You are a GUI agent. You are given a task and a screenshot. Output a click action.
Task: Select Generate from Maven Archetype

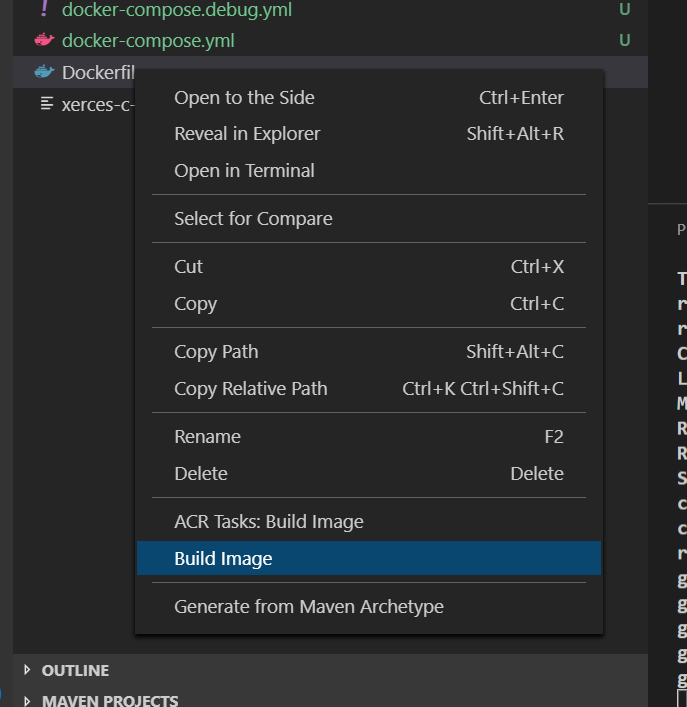308,607
